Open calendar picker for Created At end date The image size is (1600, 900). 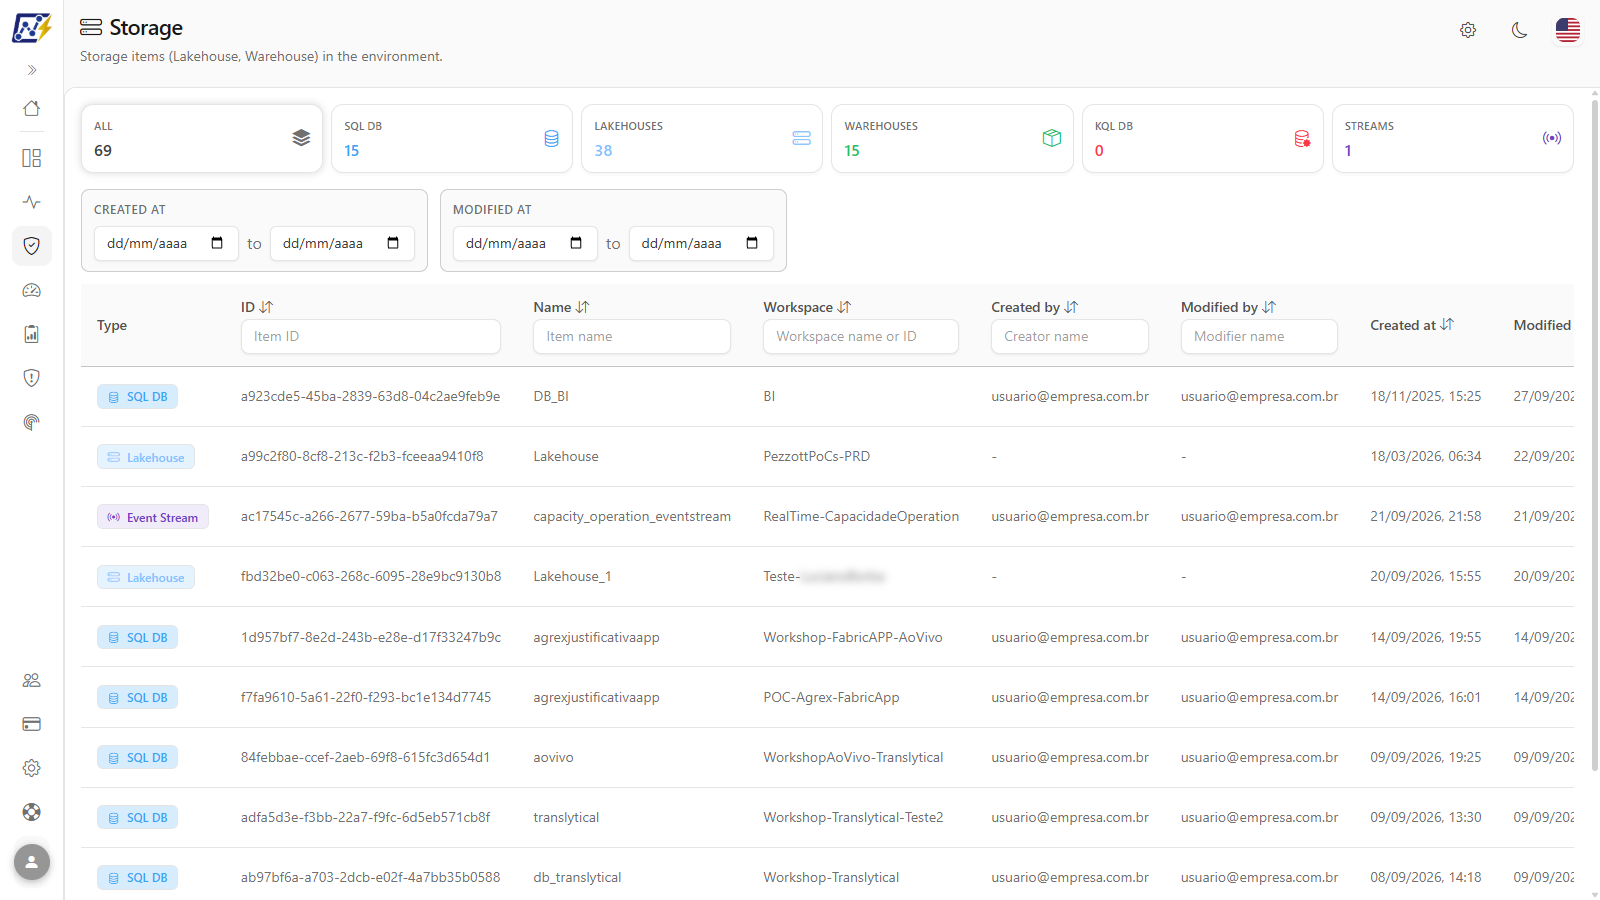pyautogui.click(x=393, y=243)
